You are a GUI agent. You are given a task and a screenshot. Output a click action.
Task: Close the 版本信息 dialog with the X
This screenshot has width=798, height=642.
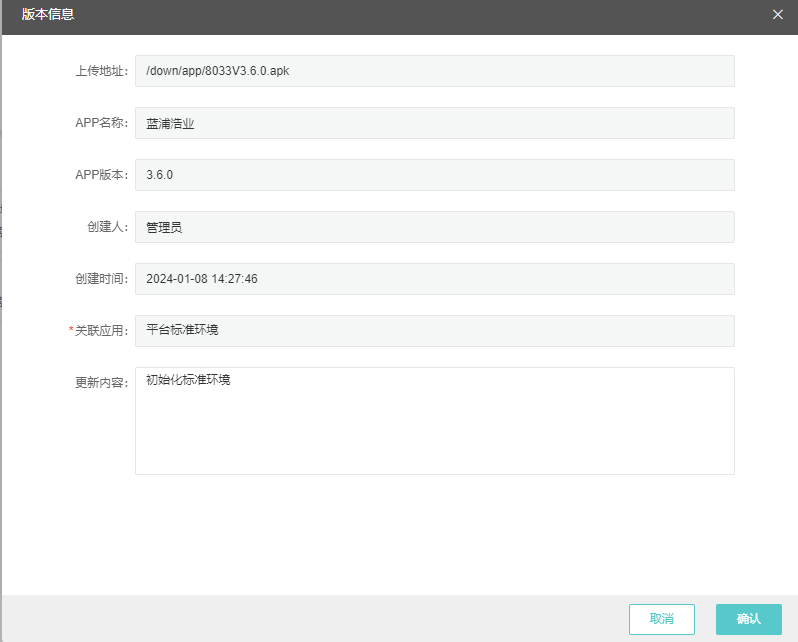pos(777,15)
